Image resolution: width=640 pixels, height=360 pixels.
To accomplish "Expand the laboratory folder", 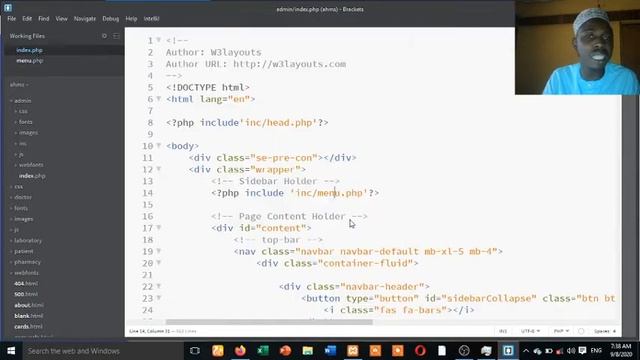I will tap(27, 240).
